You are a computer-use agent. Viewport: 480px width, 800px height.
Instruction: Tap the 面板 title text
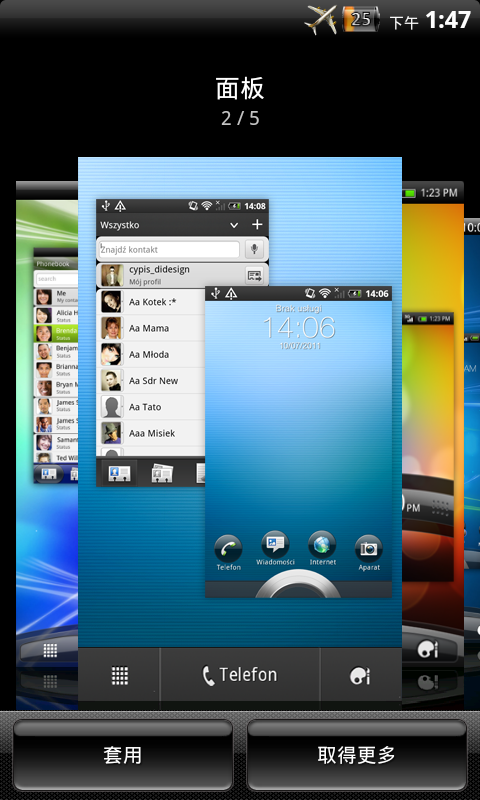click(x=240, y=89)
